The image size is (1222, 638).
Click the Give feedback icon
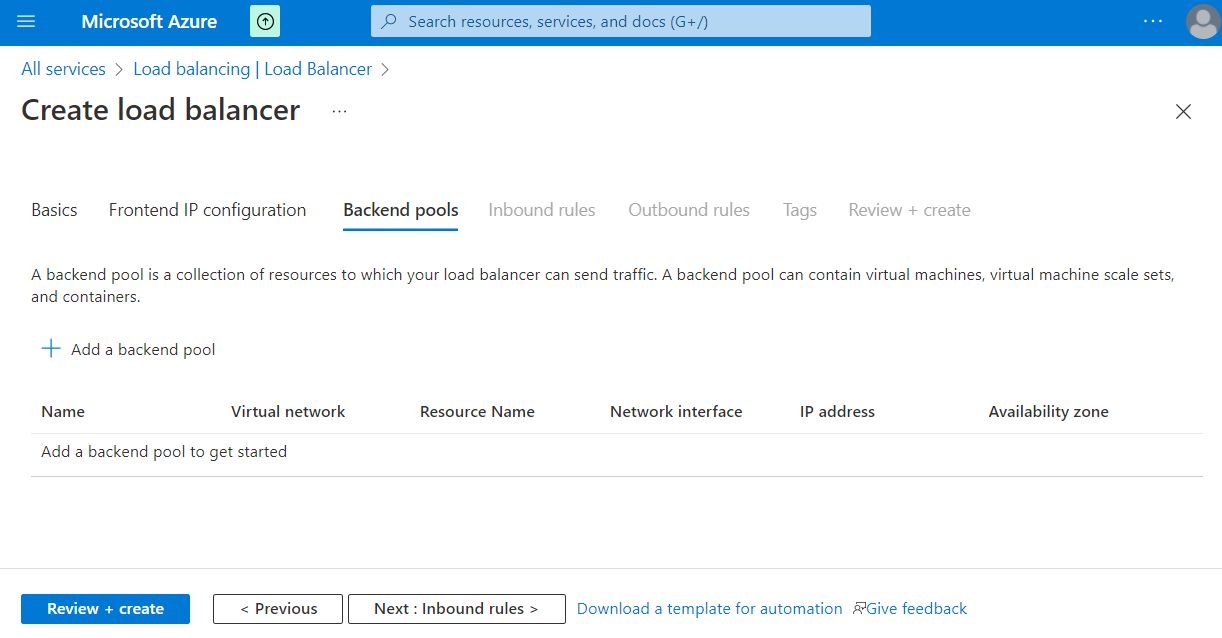[x=860, y=608]
